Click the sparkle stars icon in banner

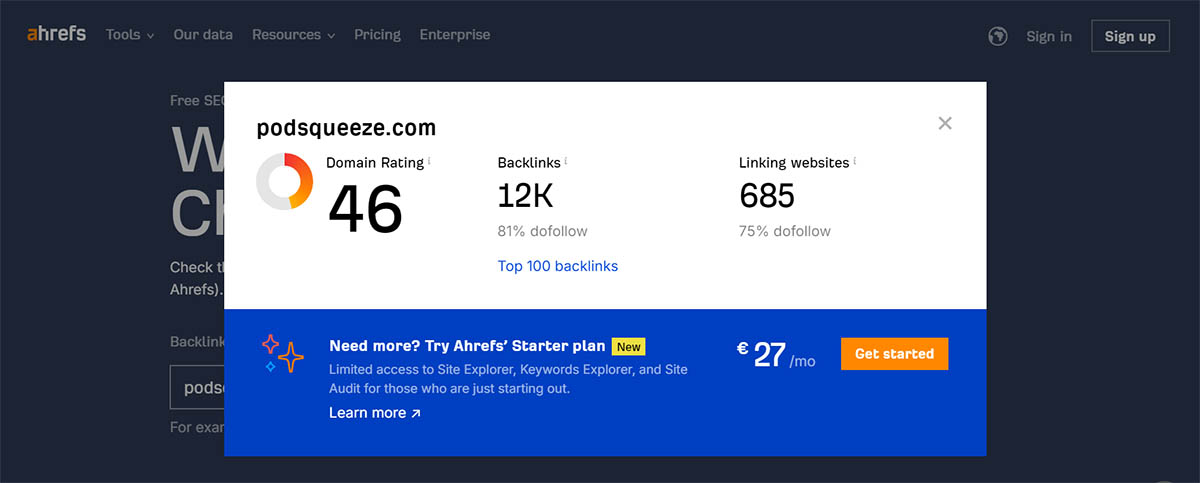[282, 353]
